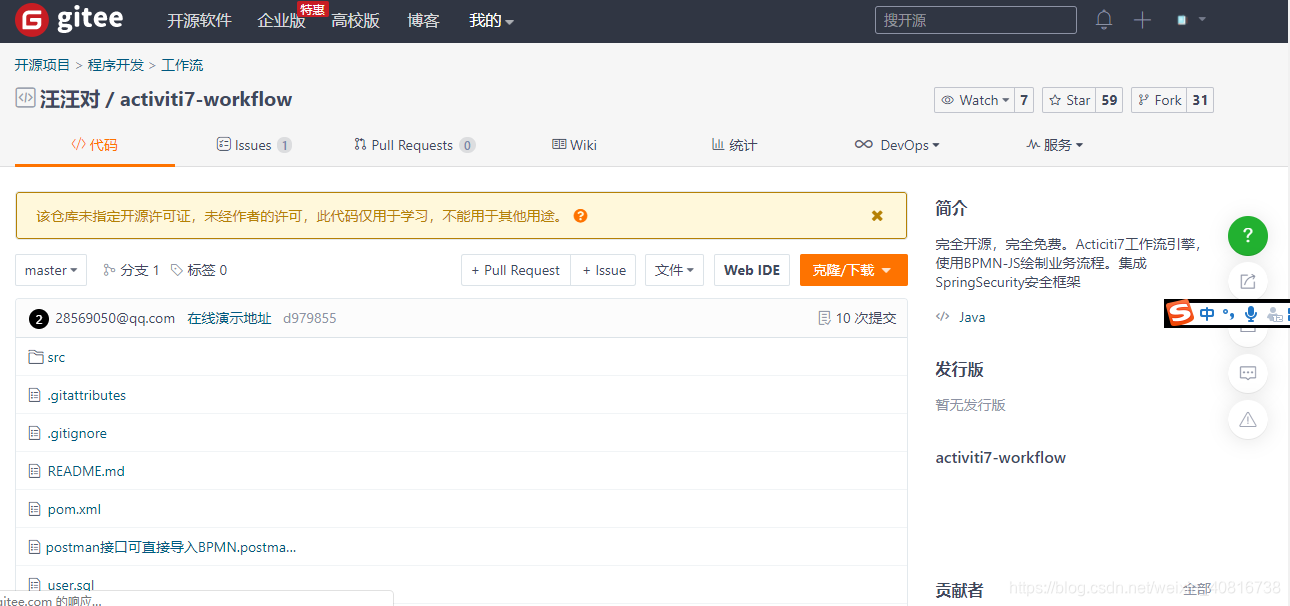
Task: Fork the repository
Action: (1159, 100)
